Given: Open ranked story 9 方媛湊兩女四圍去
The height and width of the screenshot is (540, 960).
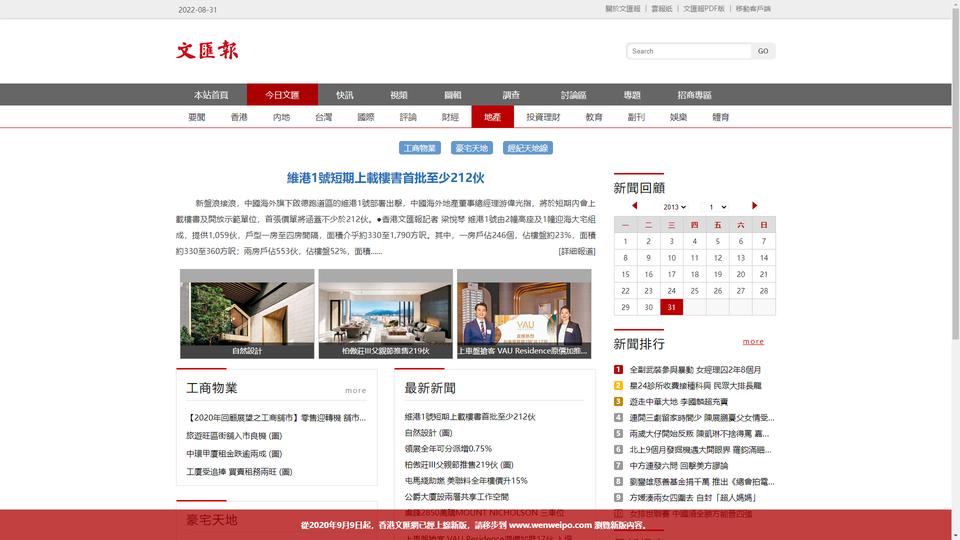Looking at the screenshot, I should click(692, 498).
